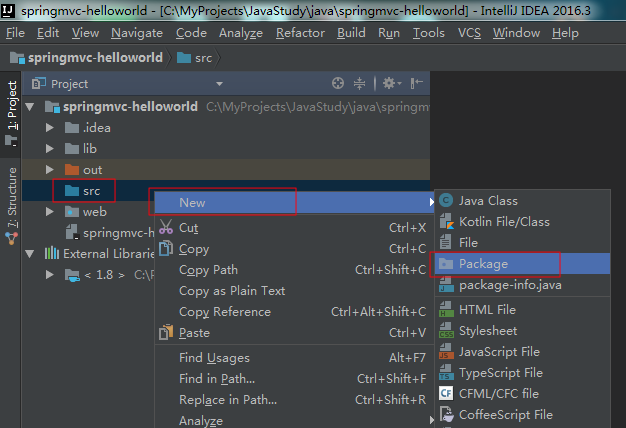626x428 pixels.
Task: Open the Refactor menu
Action: click(300, 33)
